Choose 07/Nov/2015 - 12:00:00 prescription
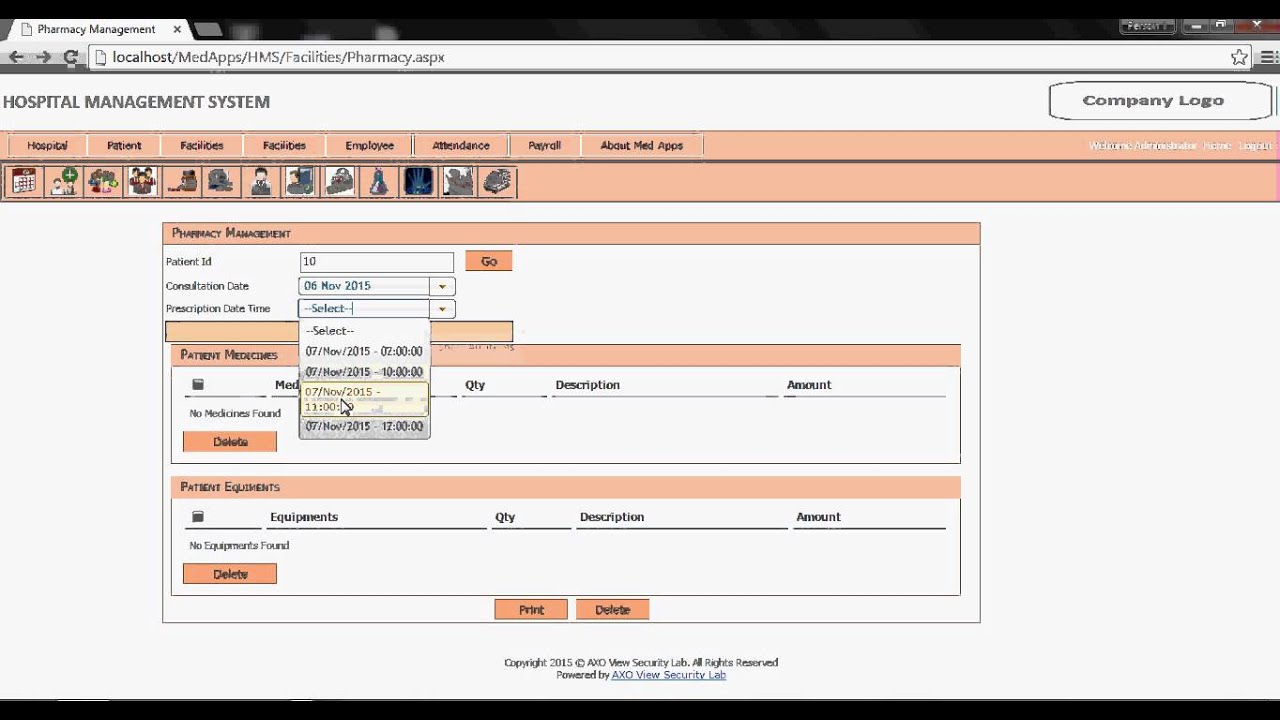1280x720 pixels. pos(364,426)
